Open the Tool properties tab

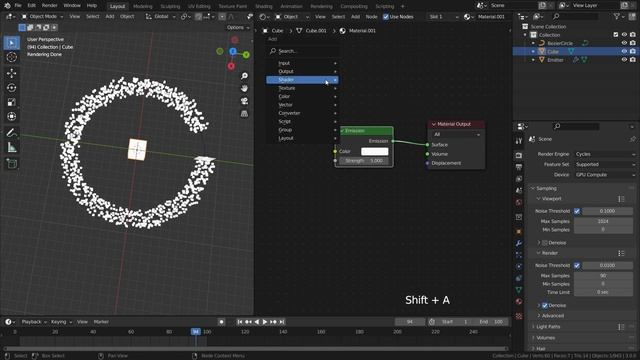pyautogui.click(x=519, y=141)
